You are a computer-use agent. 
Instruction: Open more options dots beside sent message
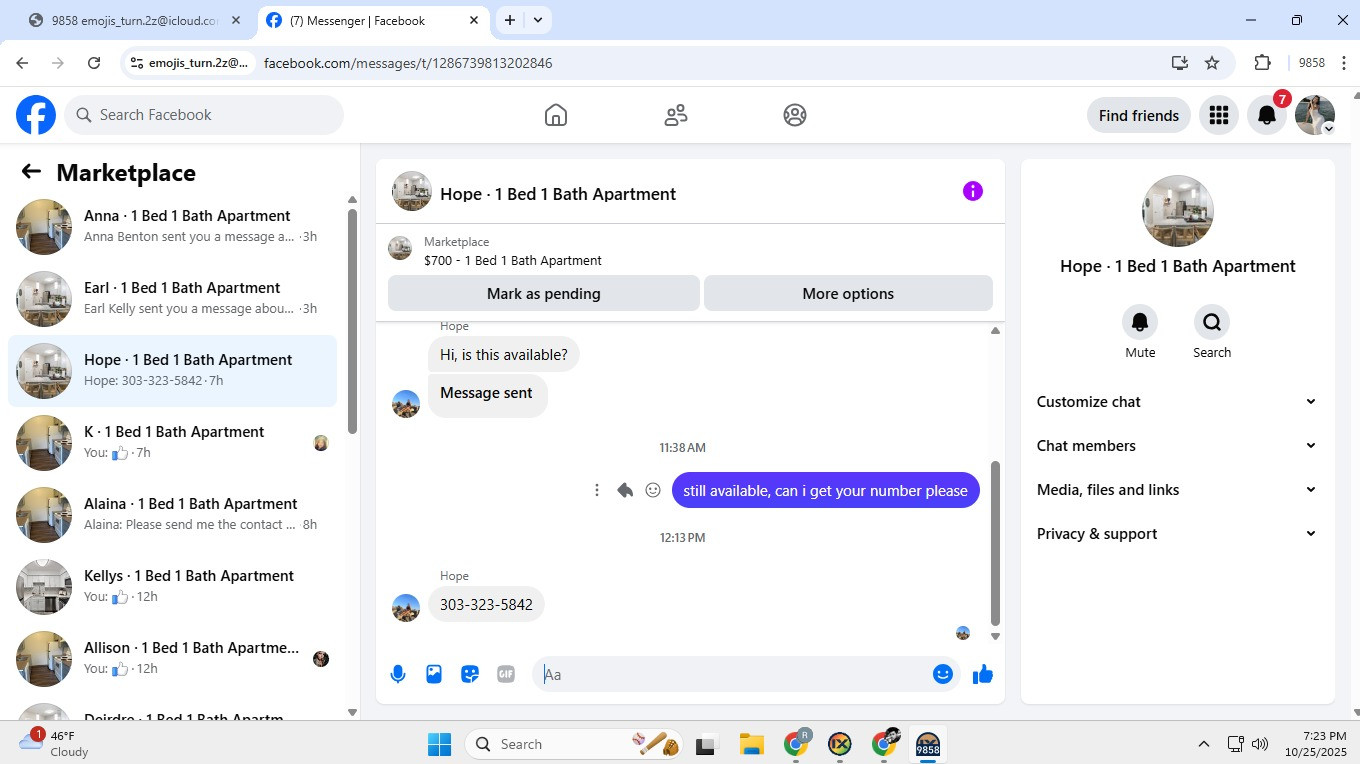click(x=597, y=490)
